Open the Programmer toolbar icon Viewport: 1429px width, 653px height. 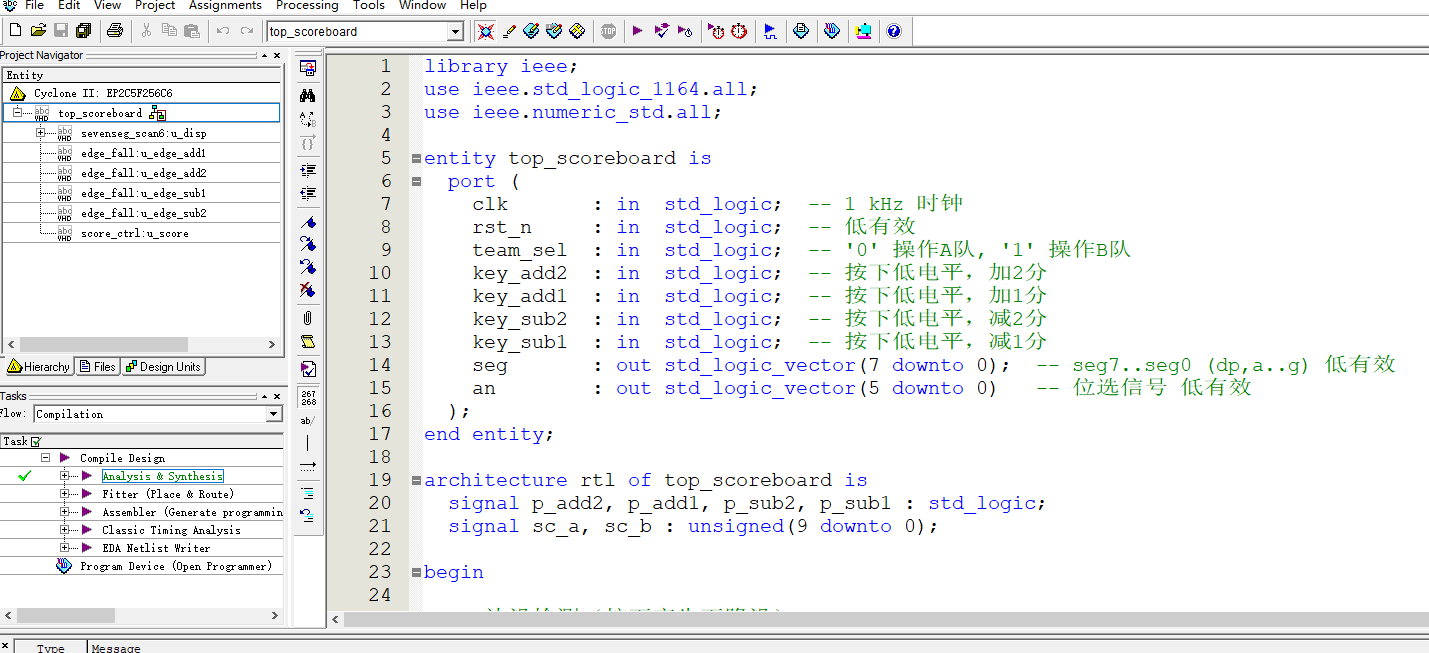pos(832,31)
